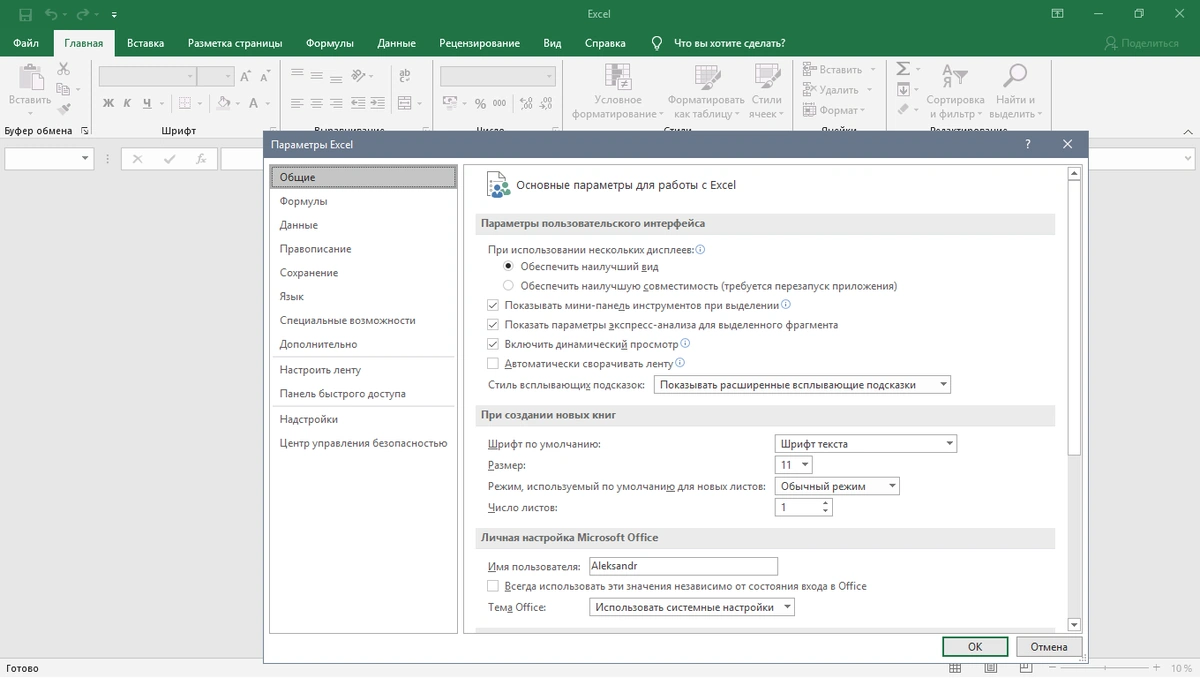
Task: Click the AutoSum sigma icon
Action: 903,69
